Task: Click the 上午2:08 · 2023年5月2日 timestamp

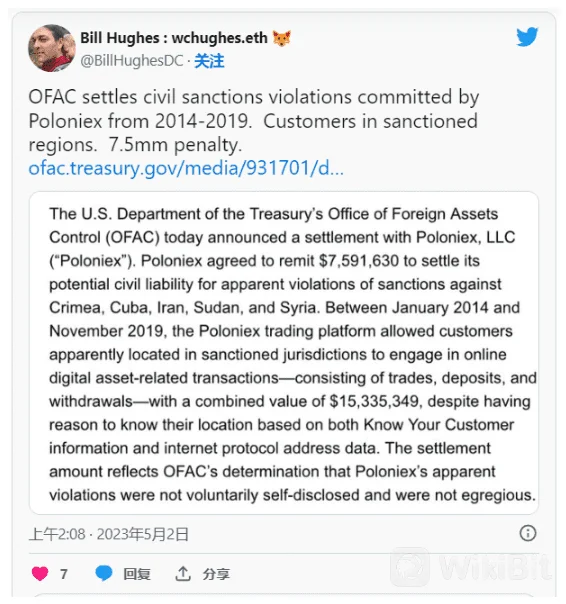Action: coord(109,534)
